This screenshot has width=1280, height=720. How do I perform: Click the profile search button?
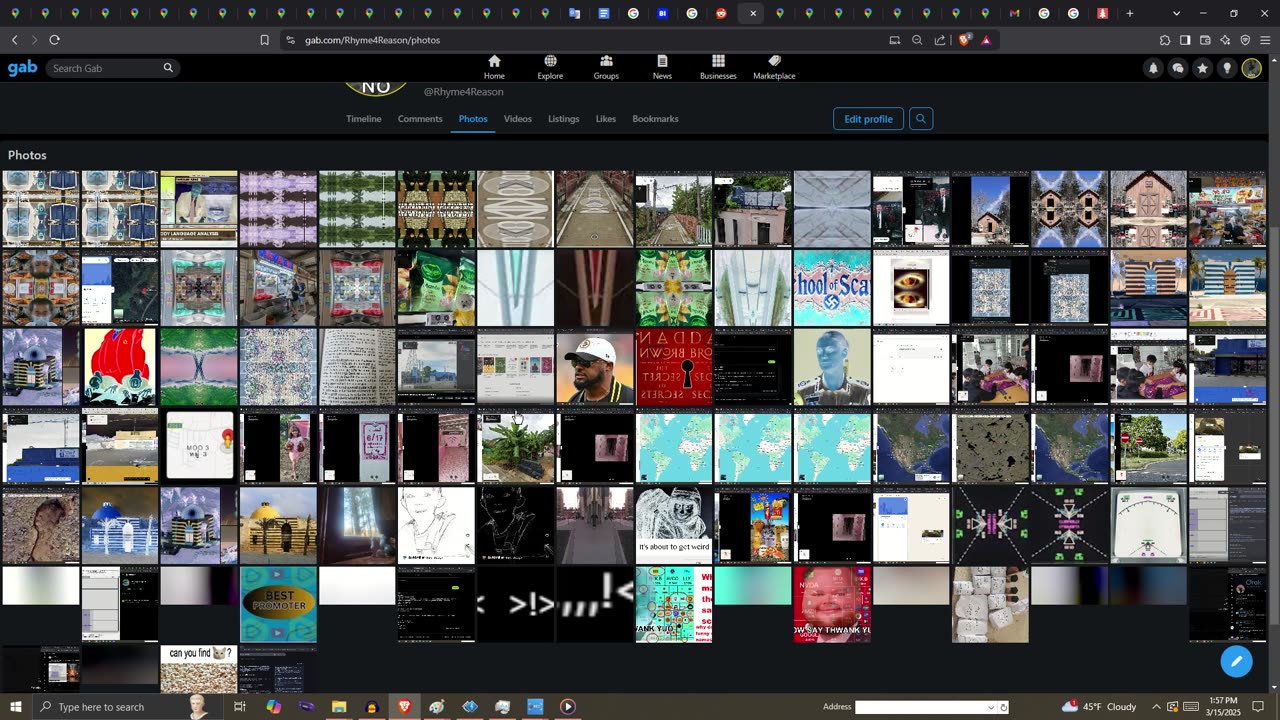(921, 119)
